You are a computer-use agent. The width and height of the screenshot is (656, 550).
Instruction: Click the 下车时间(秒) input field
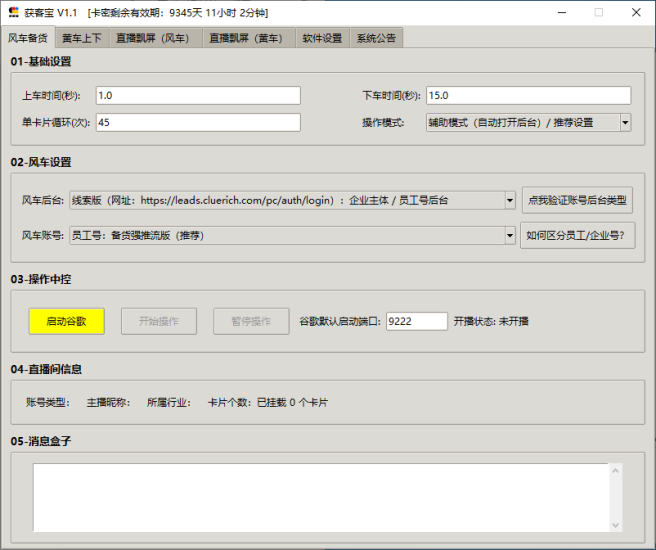(528, 95)
